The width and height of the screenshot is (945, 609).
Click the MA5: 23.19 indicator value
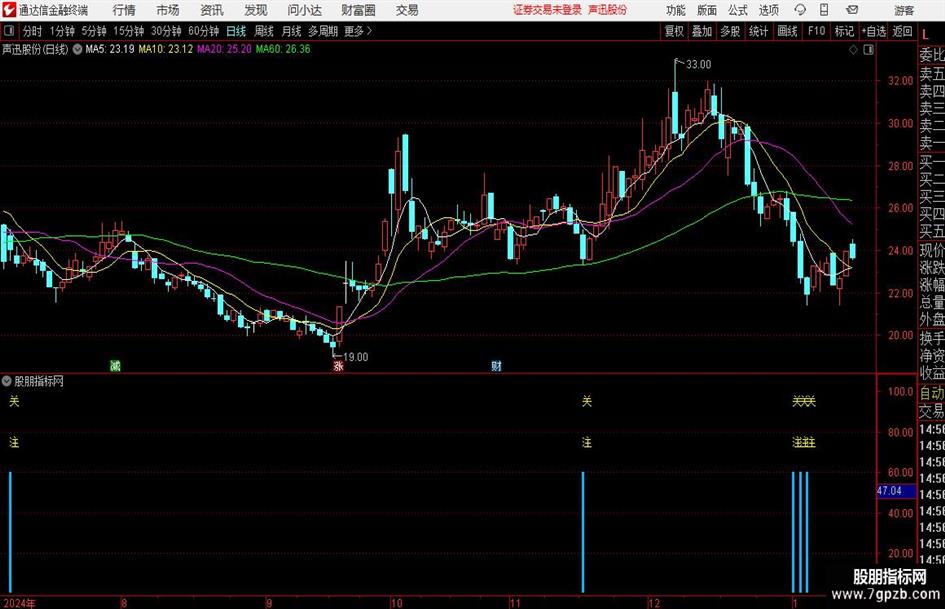pyautogui.click(x=110, y=49)
